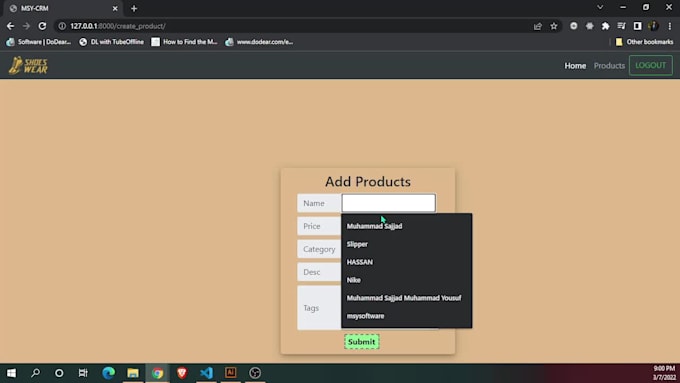Launch Brave browser from taskbar
Screen dimensions: 680x383
(x=182, y=373)
